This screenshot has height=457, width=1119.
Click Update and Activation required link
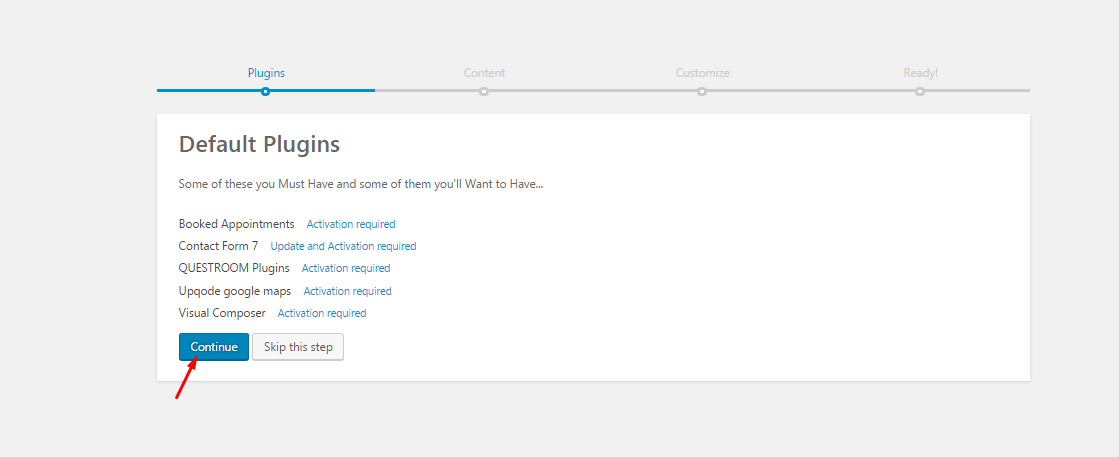pos(343,246)
